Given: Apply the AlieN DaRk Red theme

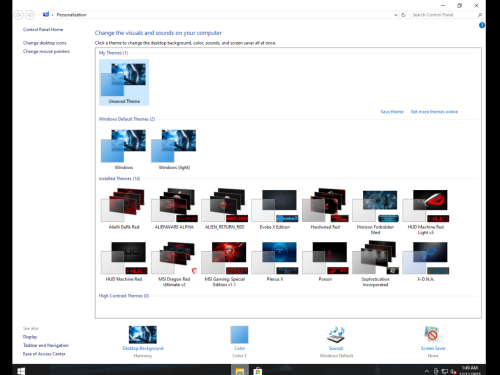Looking at the screenshot, I should 124,208.
